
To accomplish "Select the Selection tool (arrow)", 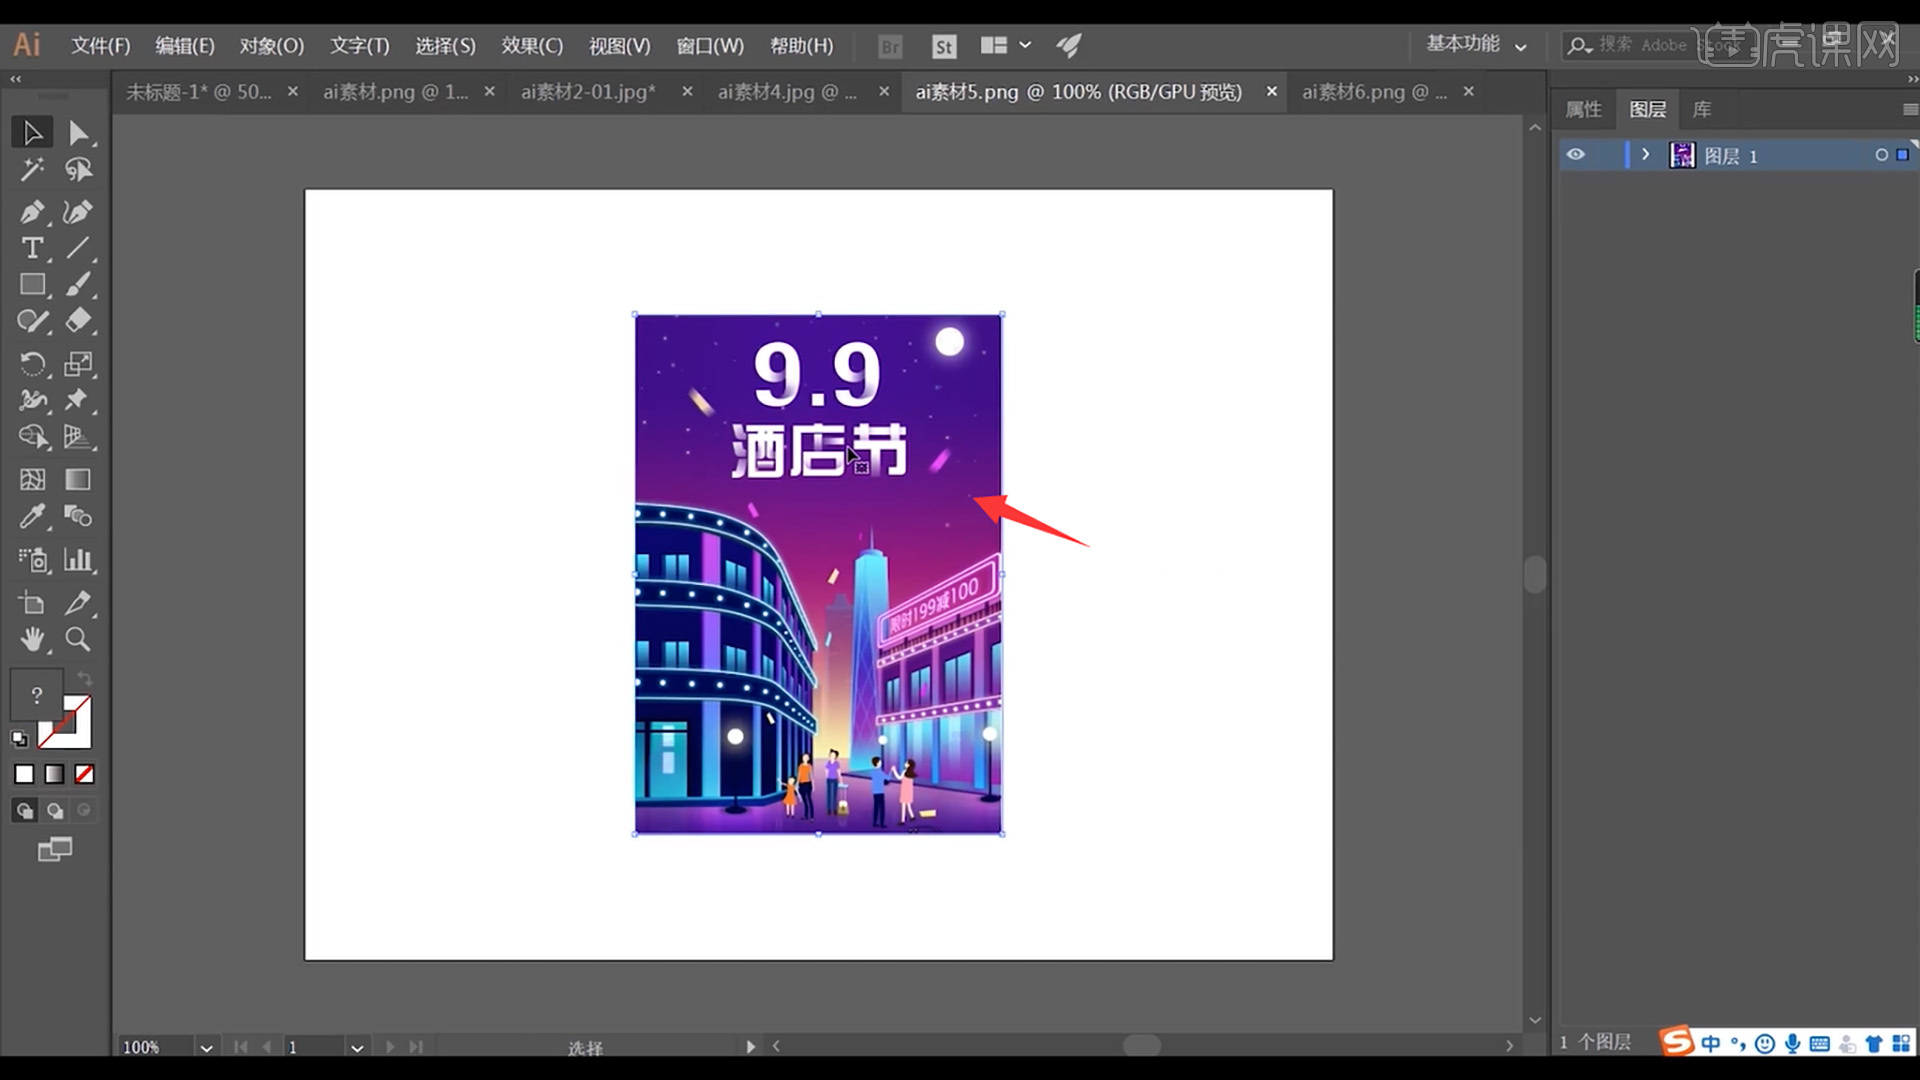I will coord(33,132).
